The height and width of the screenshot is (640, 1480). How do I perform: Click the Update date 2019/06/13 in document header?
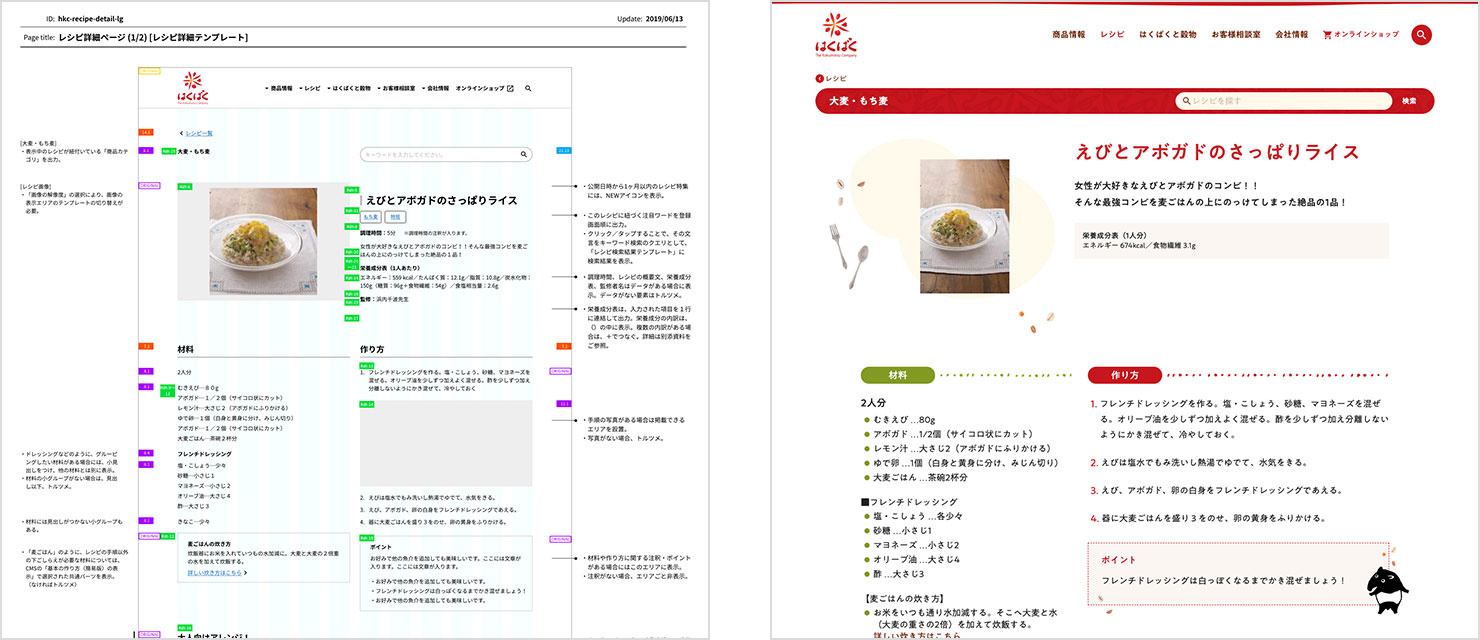[666, 18]
